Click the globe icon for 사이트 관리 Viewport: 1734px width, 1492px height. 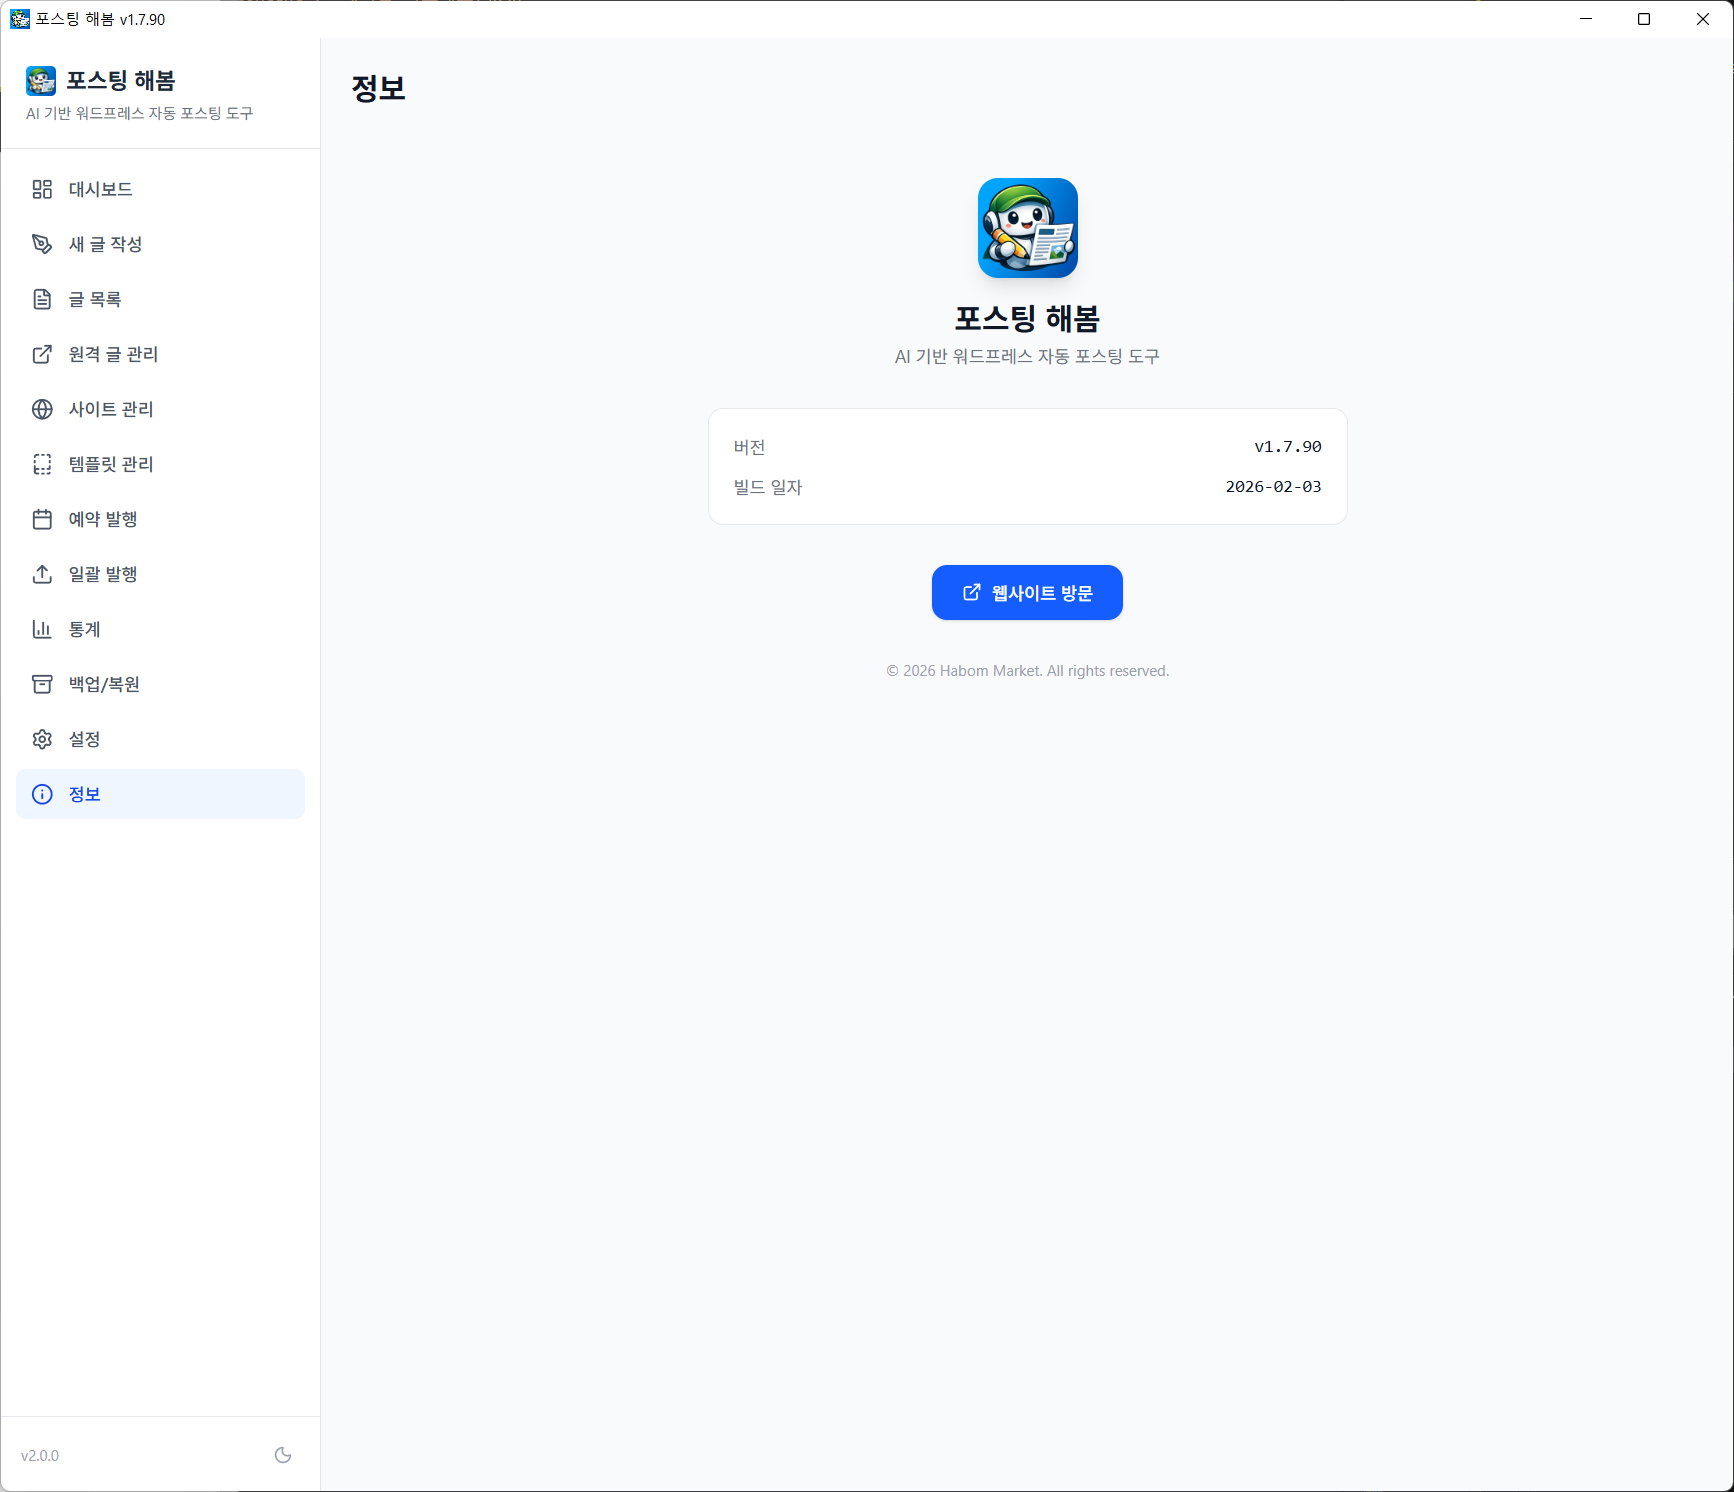[x=42, y=409]
